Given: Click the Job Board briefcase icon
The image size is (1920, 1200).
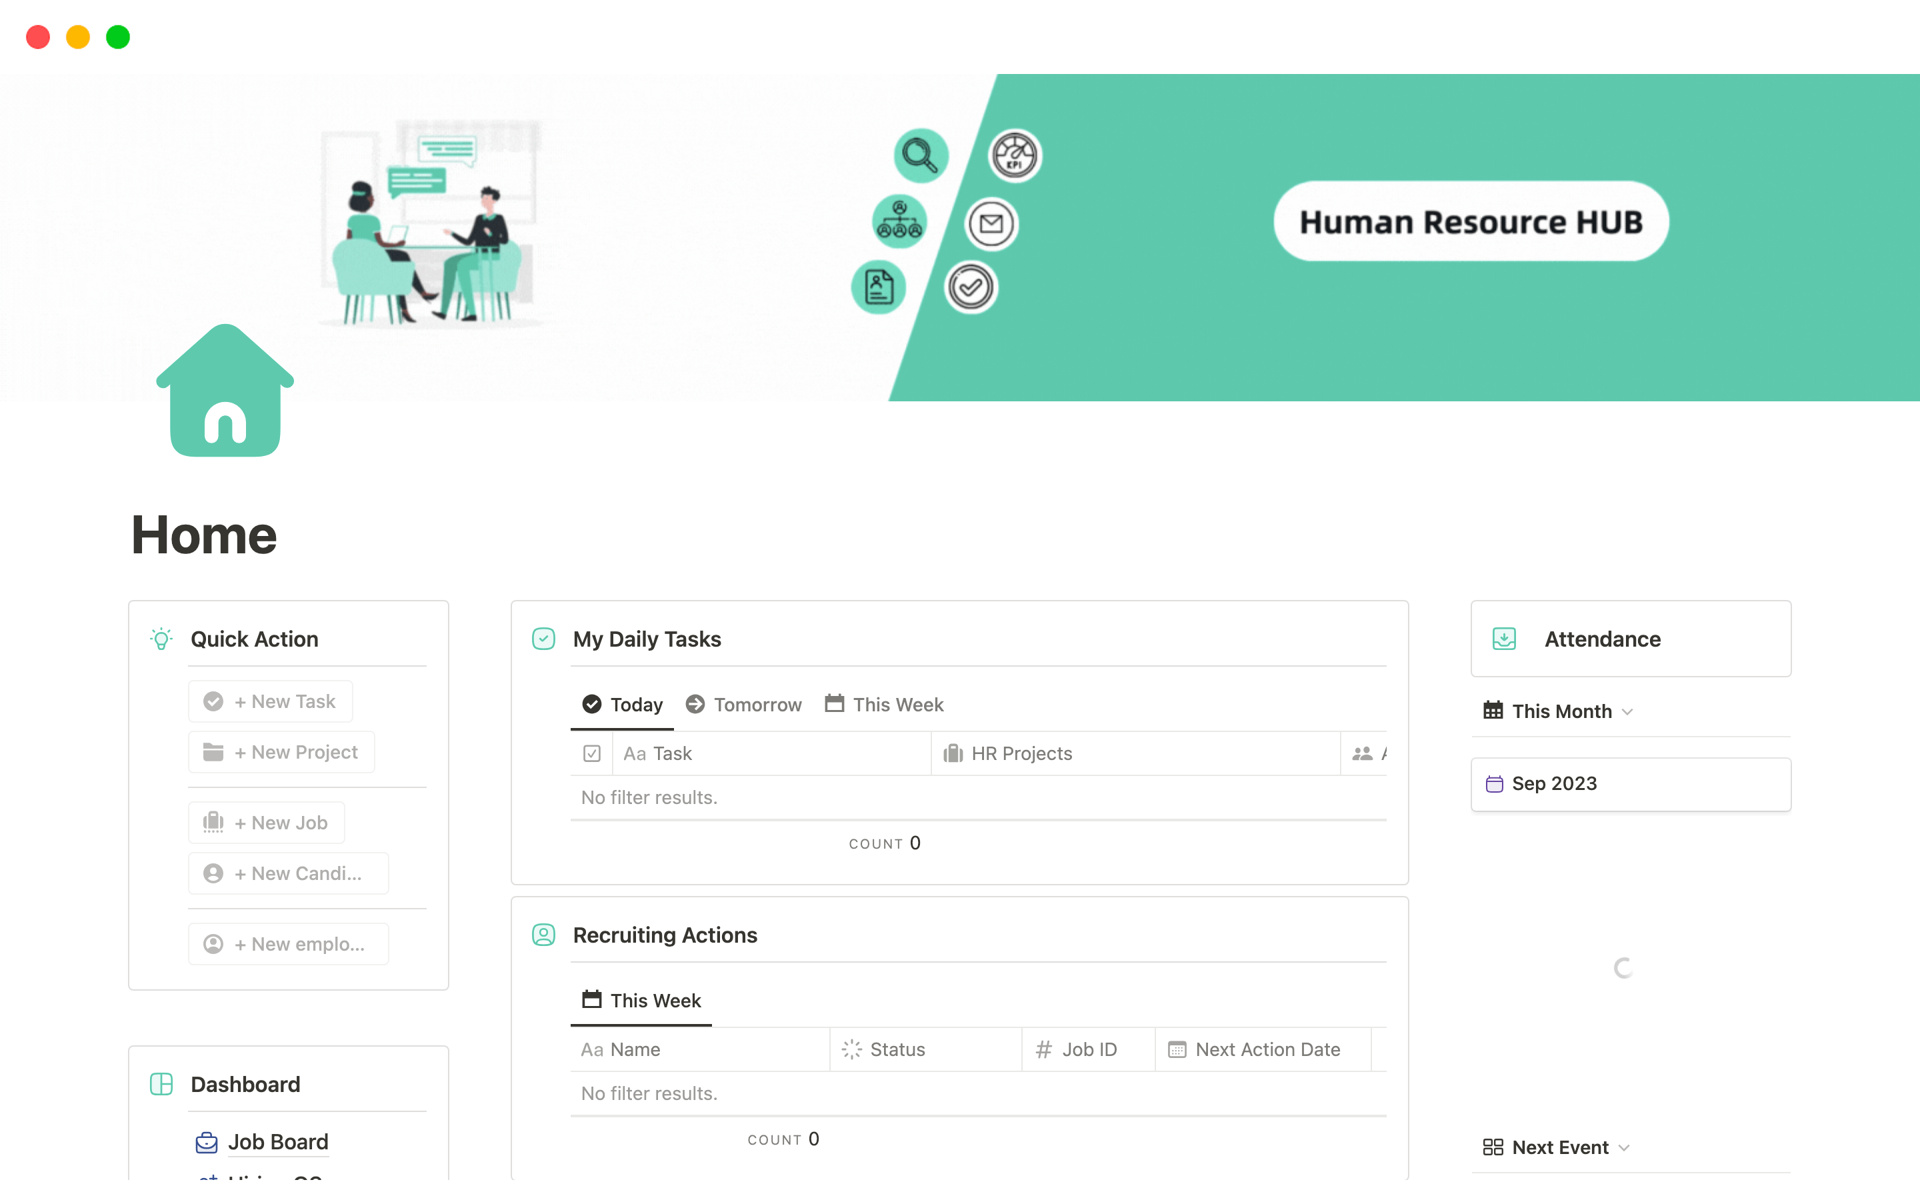Looking at the screenshot, I should tap(206, 1142).
